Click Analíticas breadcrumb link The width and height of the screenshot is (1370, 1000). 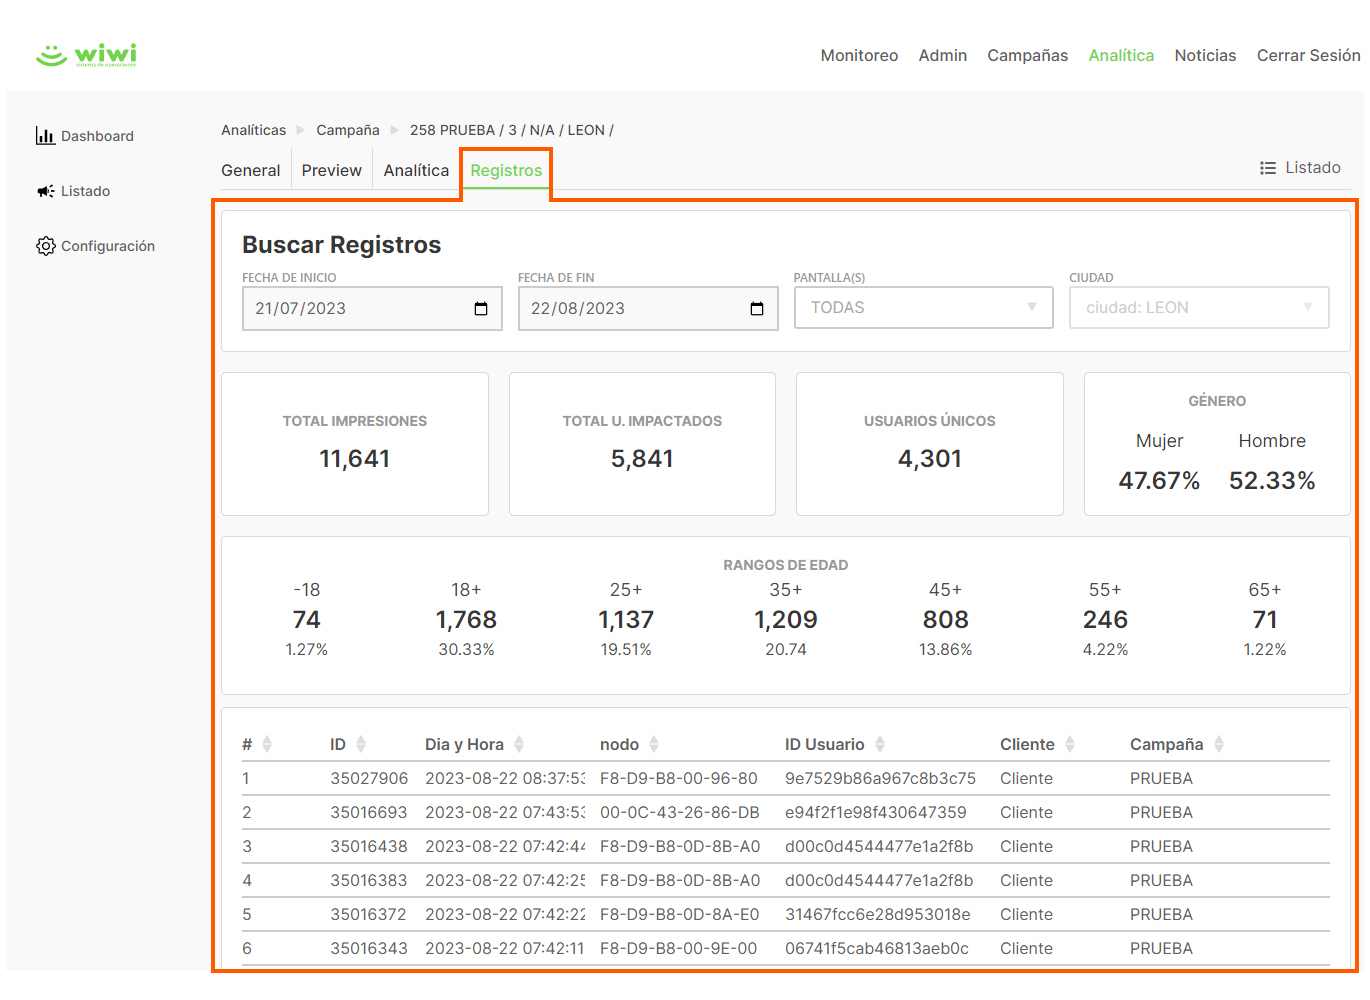click(253, 130)
